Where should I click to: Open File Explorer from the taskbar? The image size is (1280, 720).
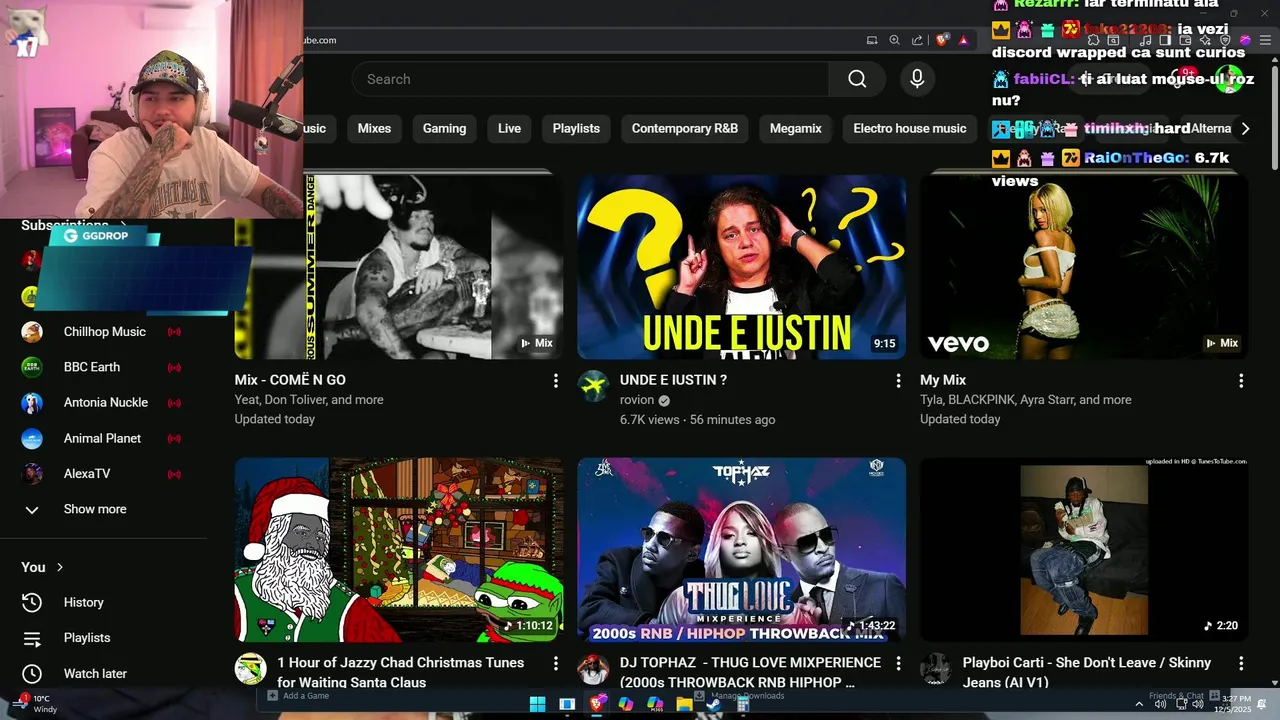(x=684, y=704)
